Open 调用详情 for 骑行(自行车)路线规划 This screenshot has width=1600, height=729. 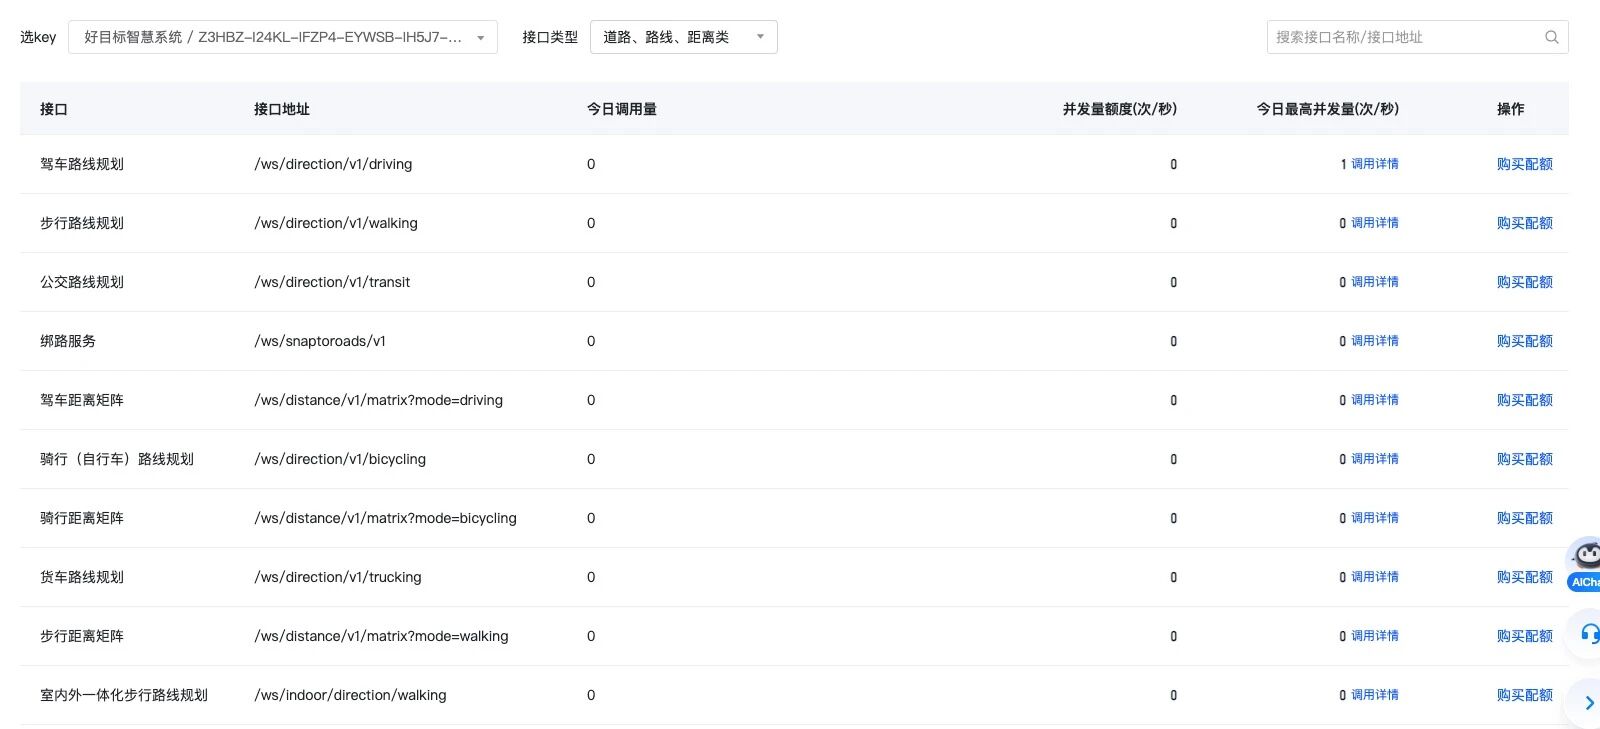click(1375, 459)
